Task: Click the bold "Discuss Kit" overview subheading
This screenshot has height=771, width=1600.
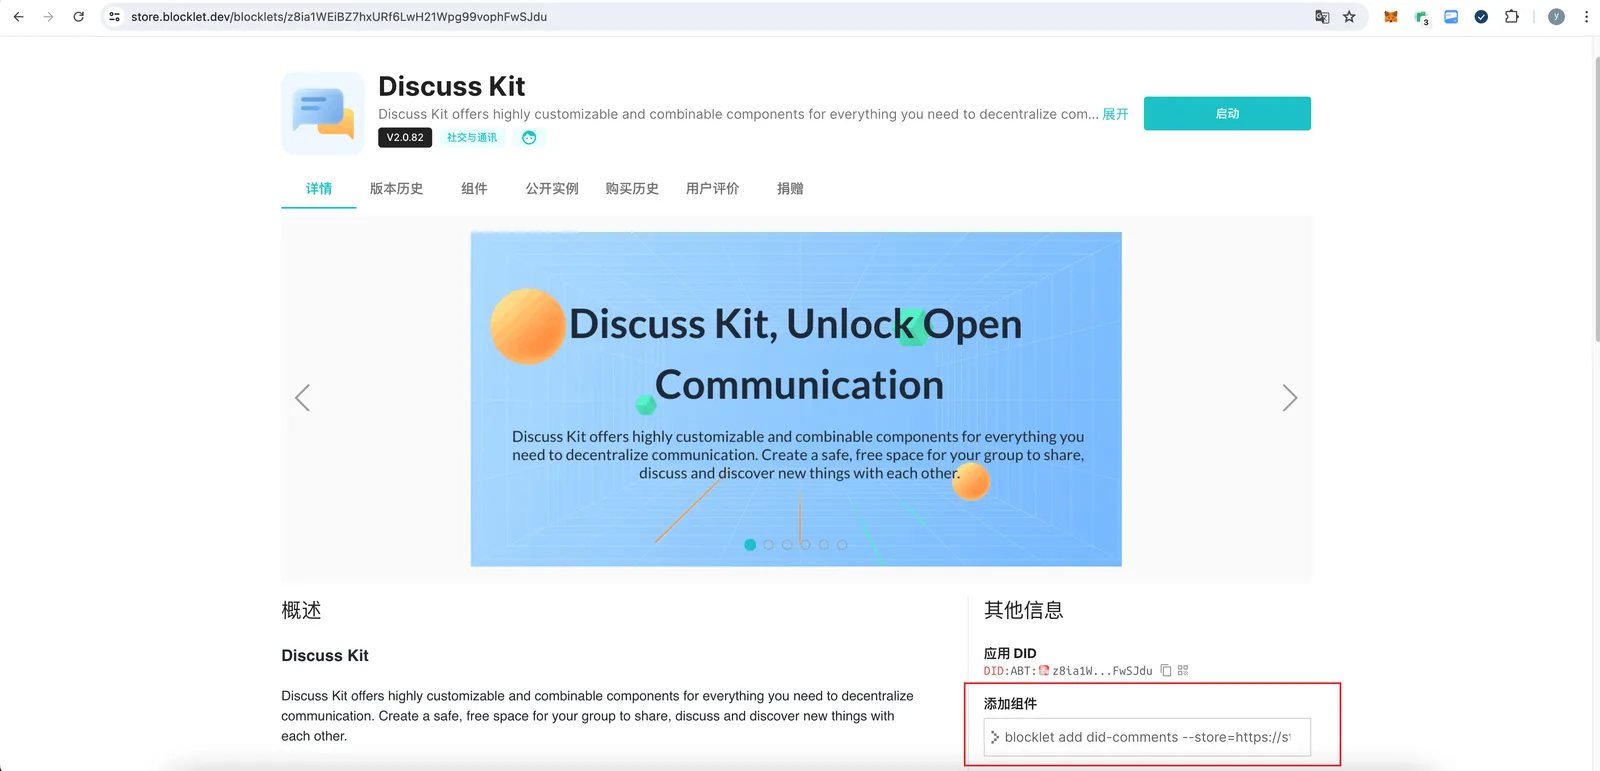Action: (325, 656)
